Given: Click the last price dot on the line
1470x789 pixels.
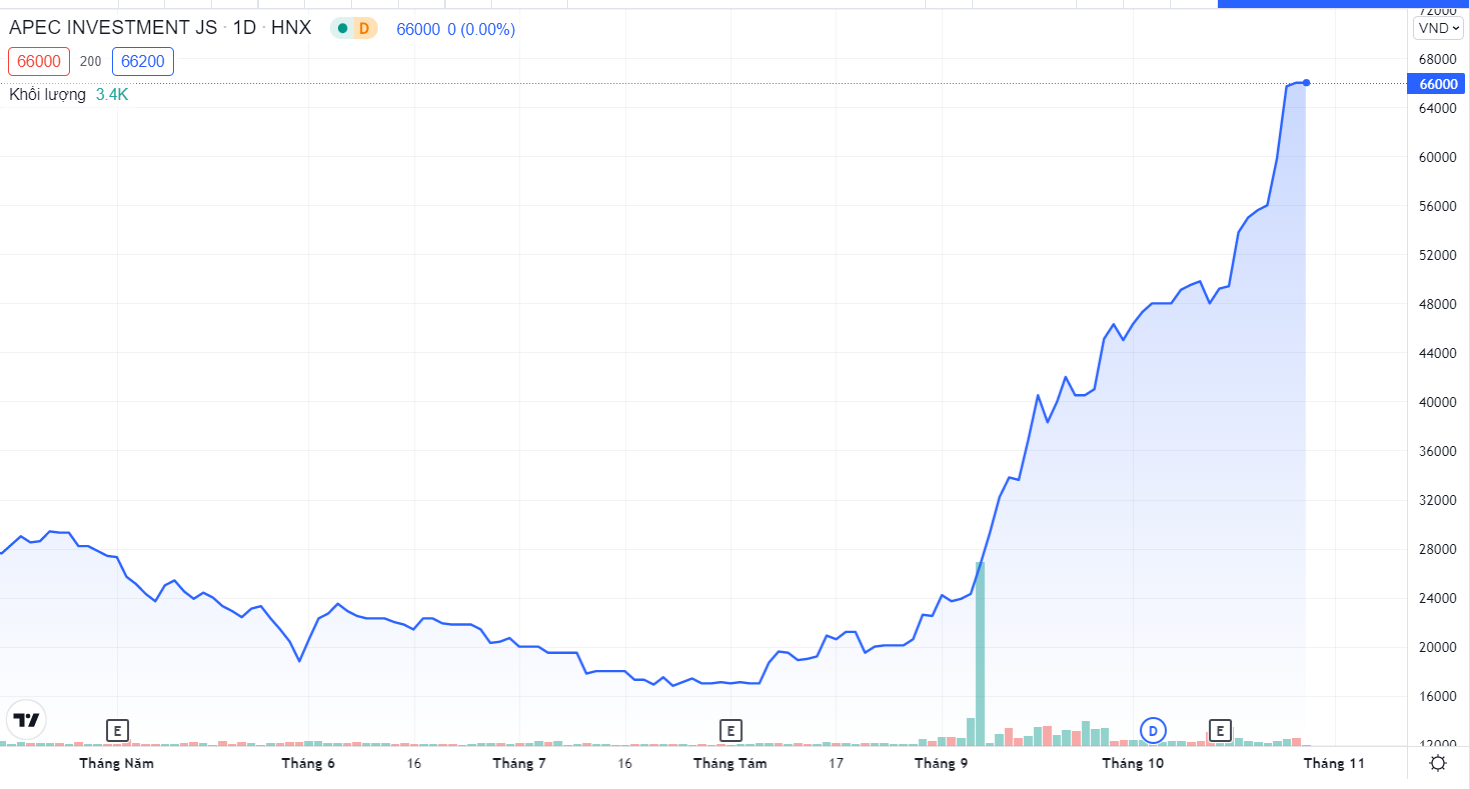Looking at the screenshot, I should (x=1306, y=82).
